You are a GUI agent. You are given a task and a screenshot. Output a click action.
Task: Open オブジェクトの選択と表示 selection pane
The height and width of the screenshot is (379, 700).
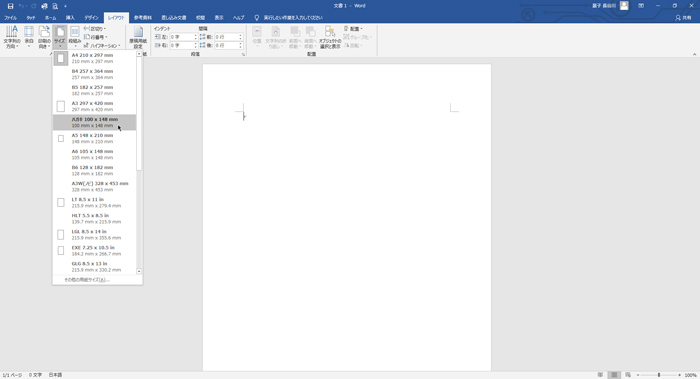(330, 37)
